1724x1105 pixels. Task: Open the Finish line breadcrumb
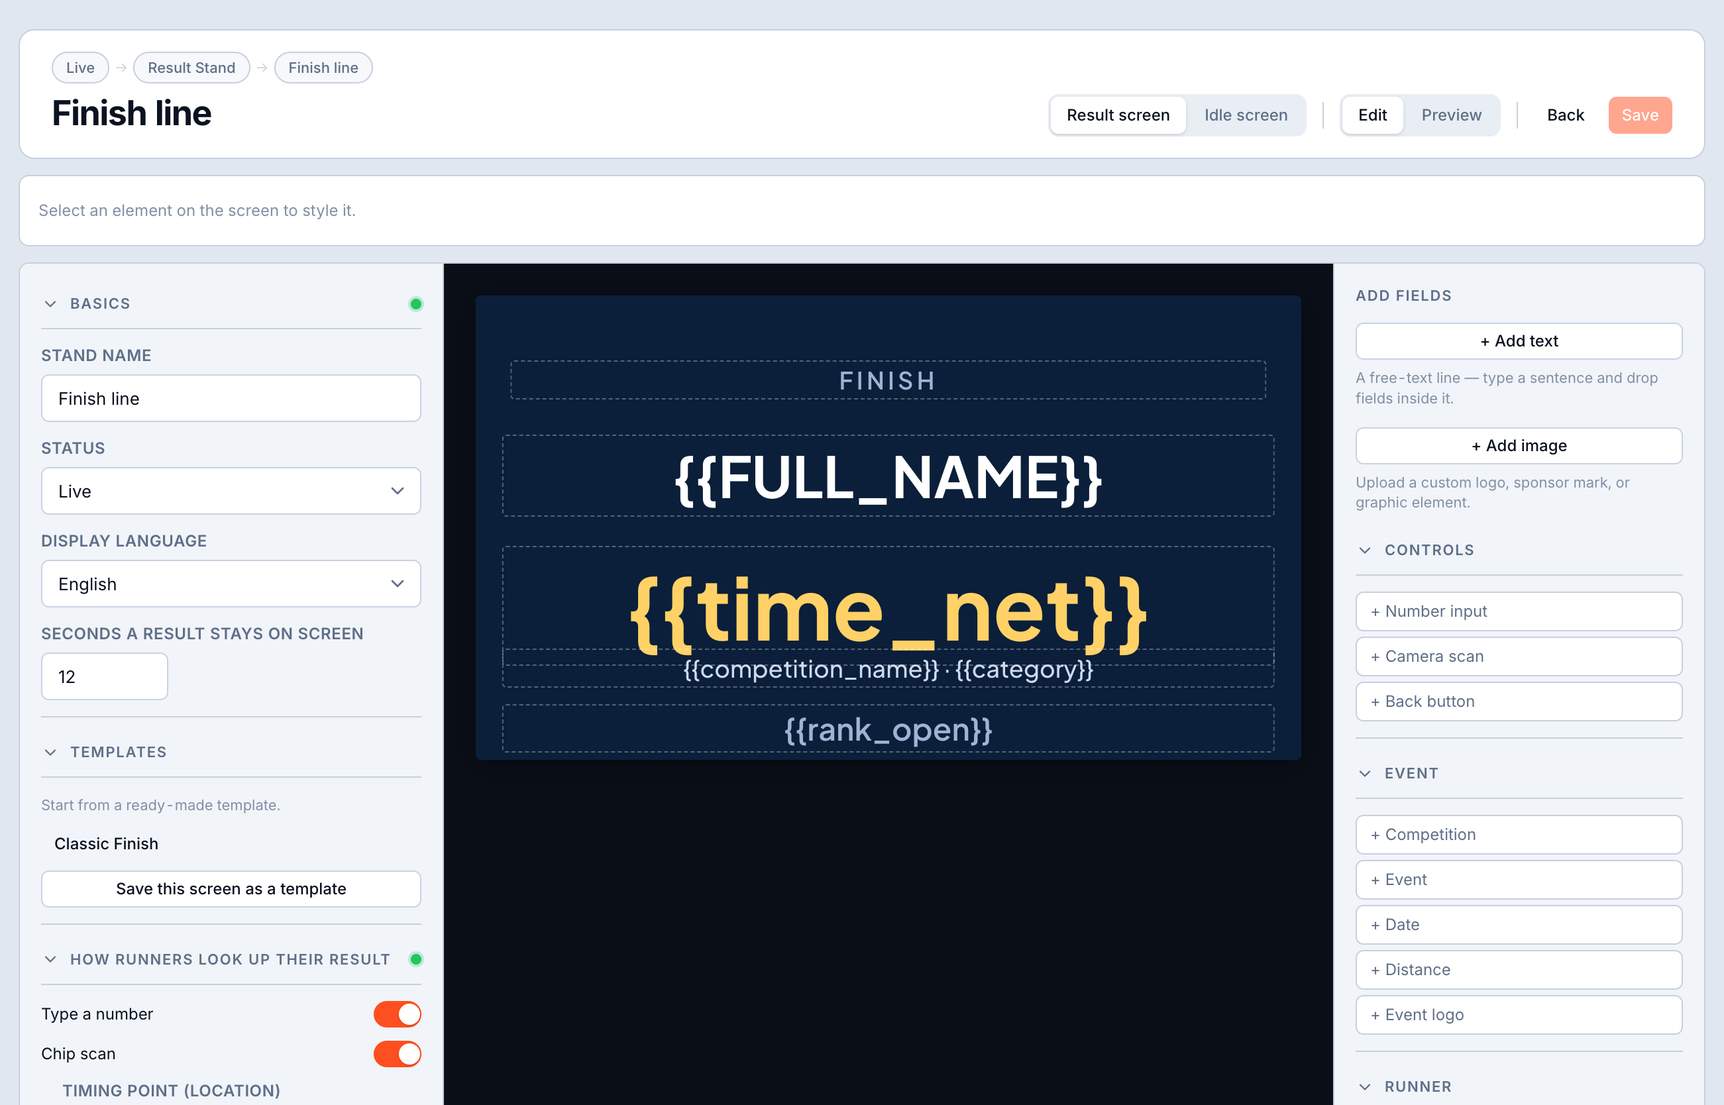coord(323,68)
